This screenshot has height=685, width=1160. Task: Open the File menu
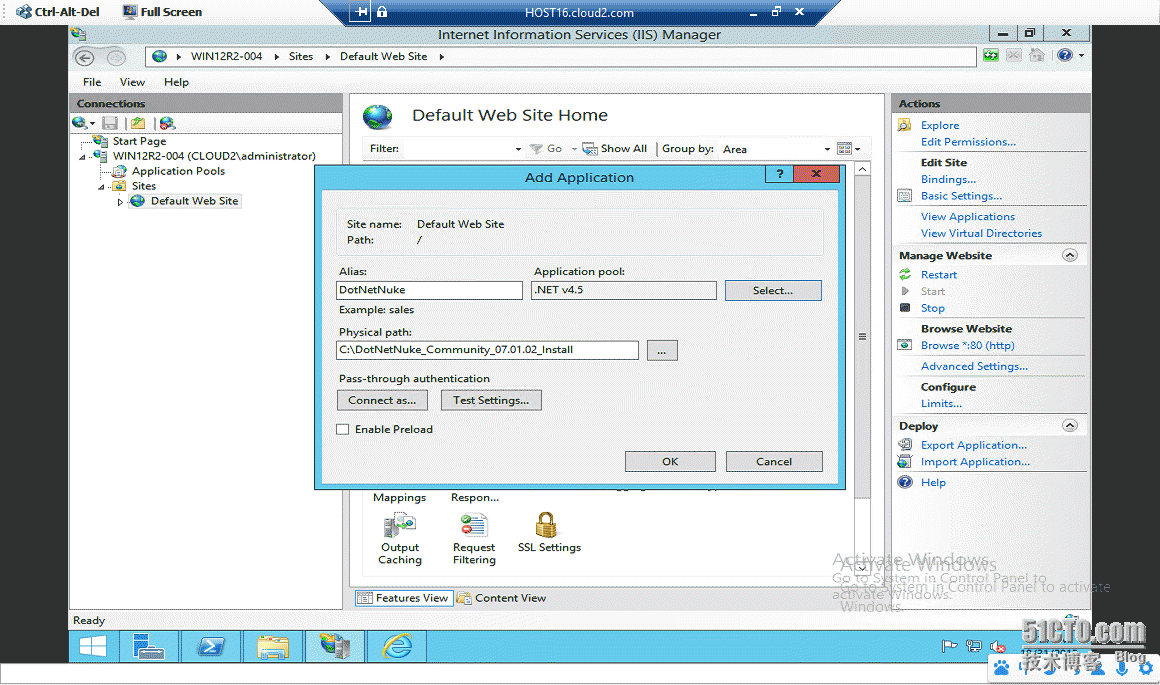[x=92, y=82]
